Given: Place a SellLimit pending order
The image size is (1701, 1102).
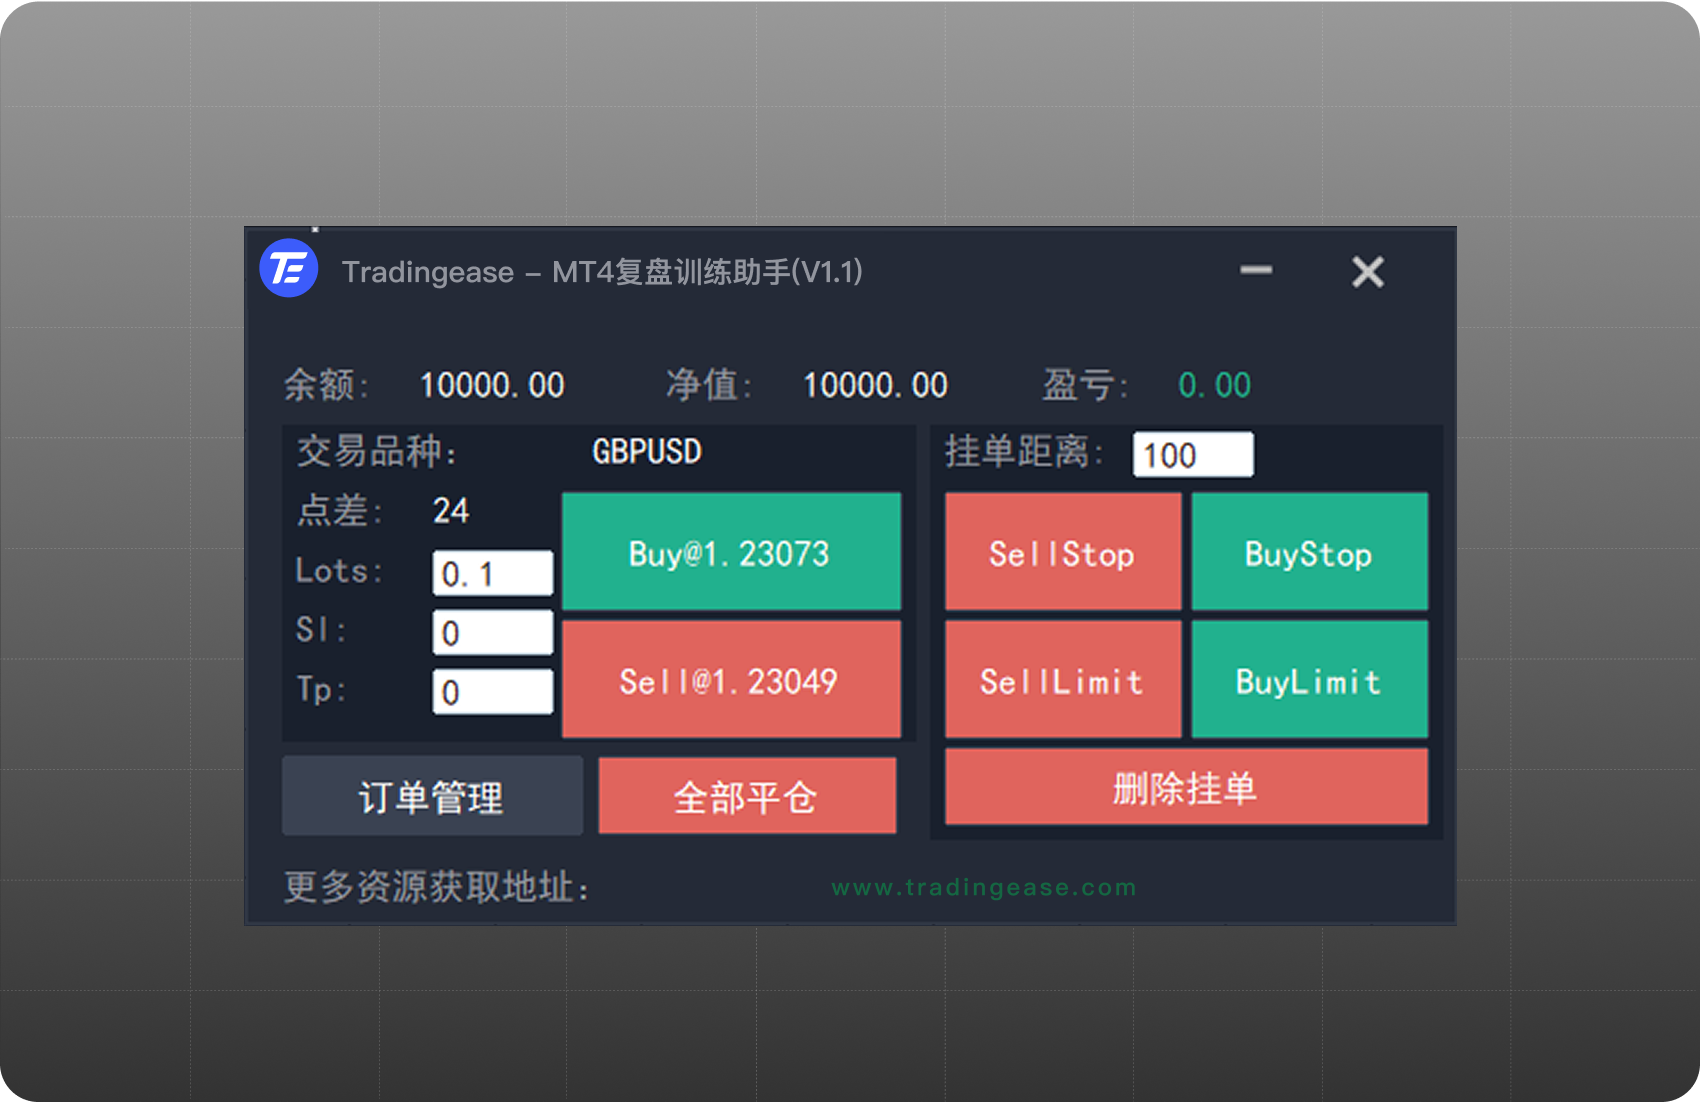Looking at the screenshot, I should (x=1062, y=680).
